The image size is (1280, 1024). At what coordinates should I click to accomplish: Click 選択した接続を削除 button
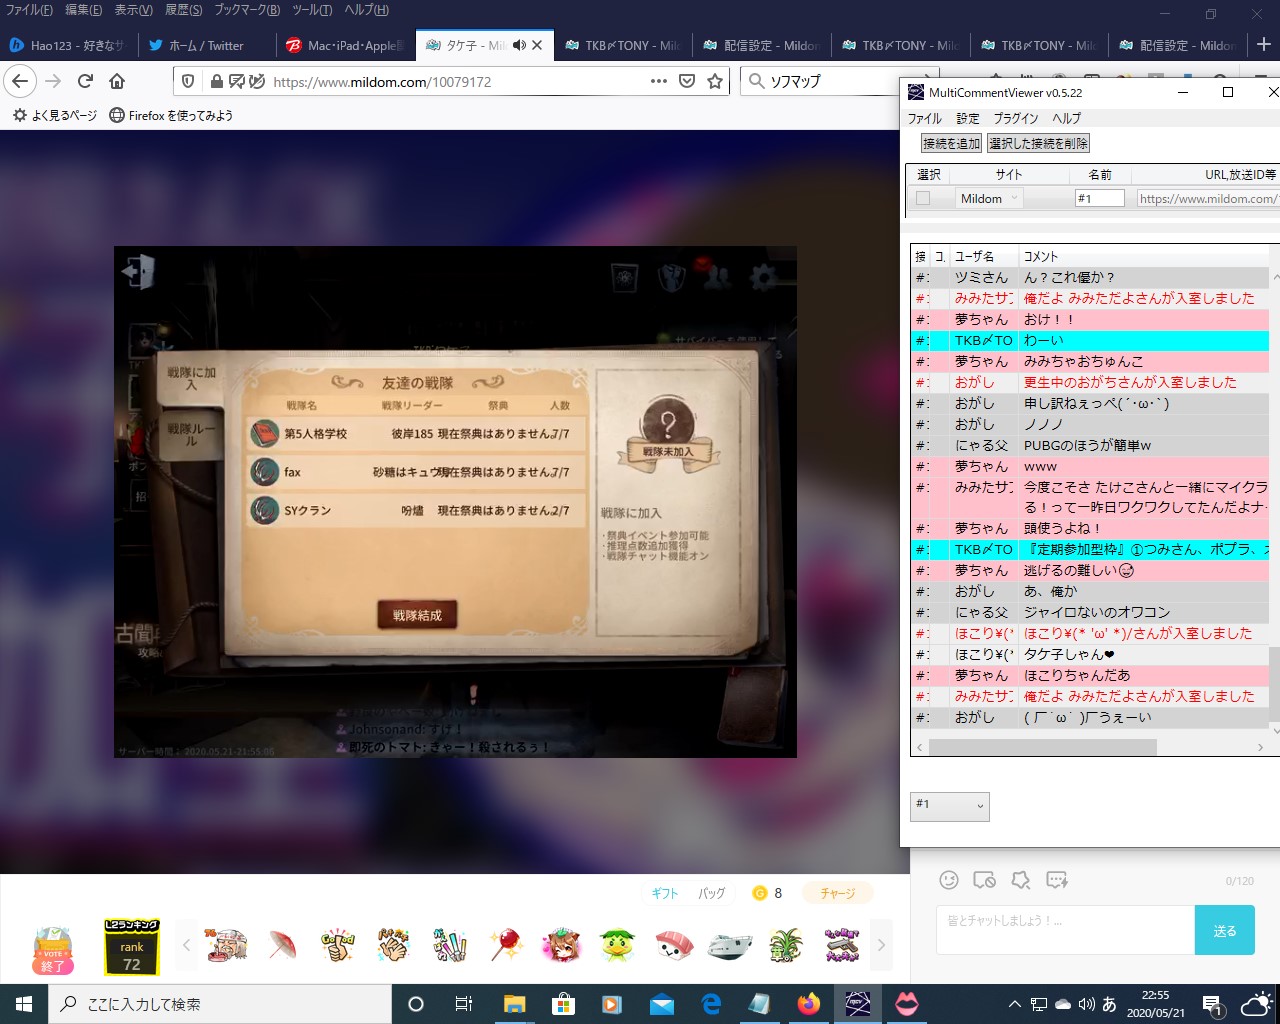coord(1038,144)
